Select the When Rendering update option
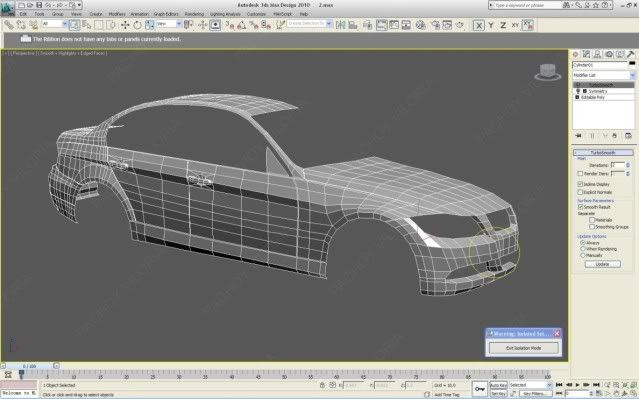Screen dimensions: 639x399 583,249
